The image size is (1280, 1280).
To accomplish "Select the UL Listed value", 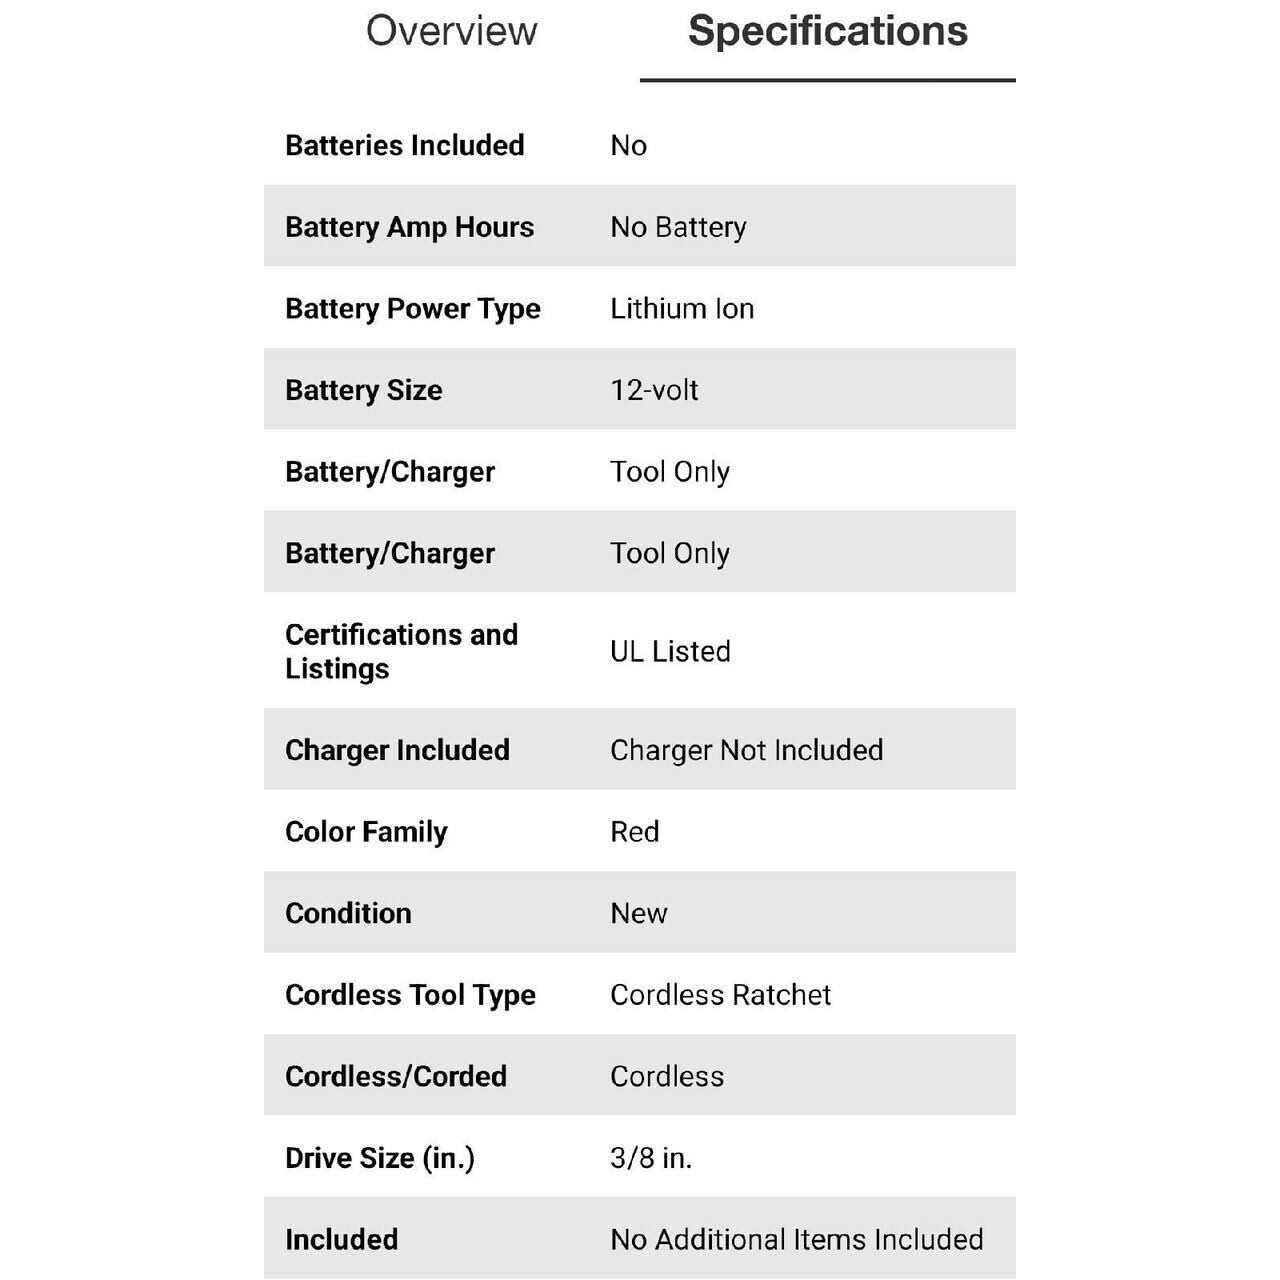I will [670, 651].
